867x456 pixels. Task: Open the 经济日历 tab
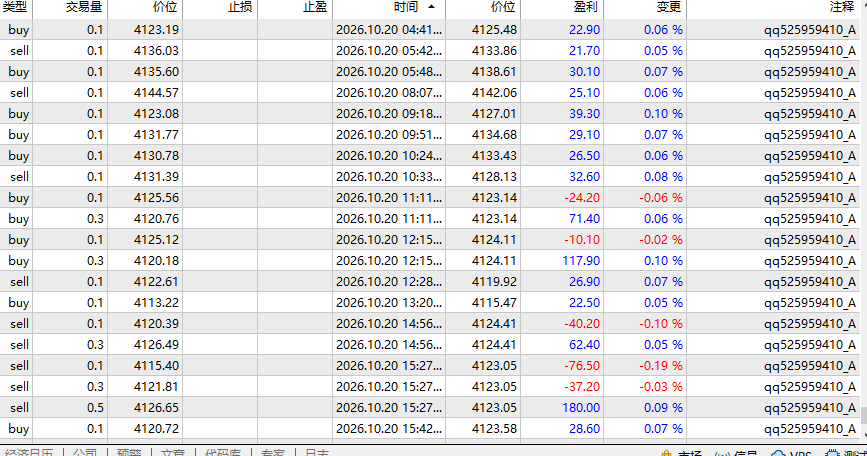(29, 452)
